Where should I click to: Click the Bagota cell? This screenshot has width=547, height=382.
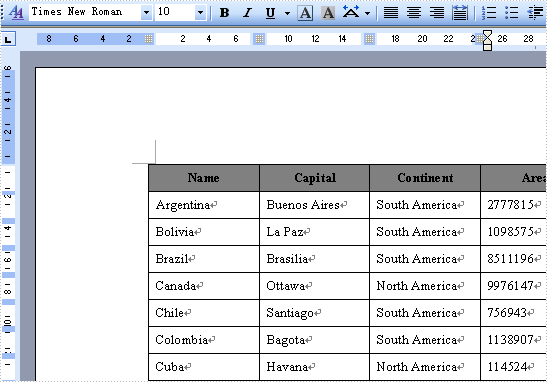click(x=314, y=340)
